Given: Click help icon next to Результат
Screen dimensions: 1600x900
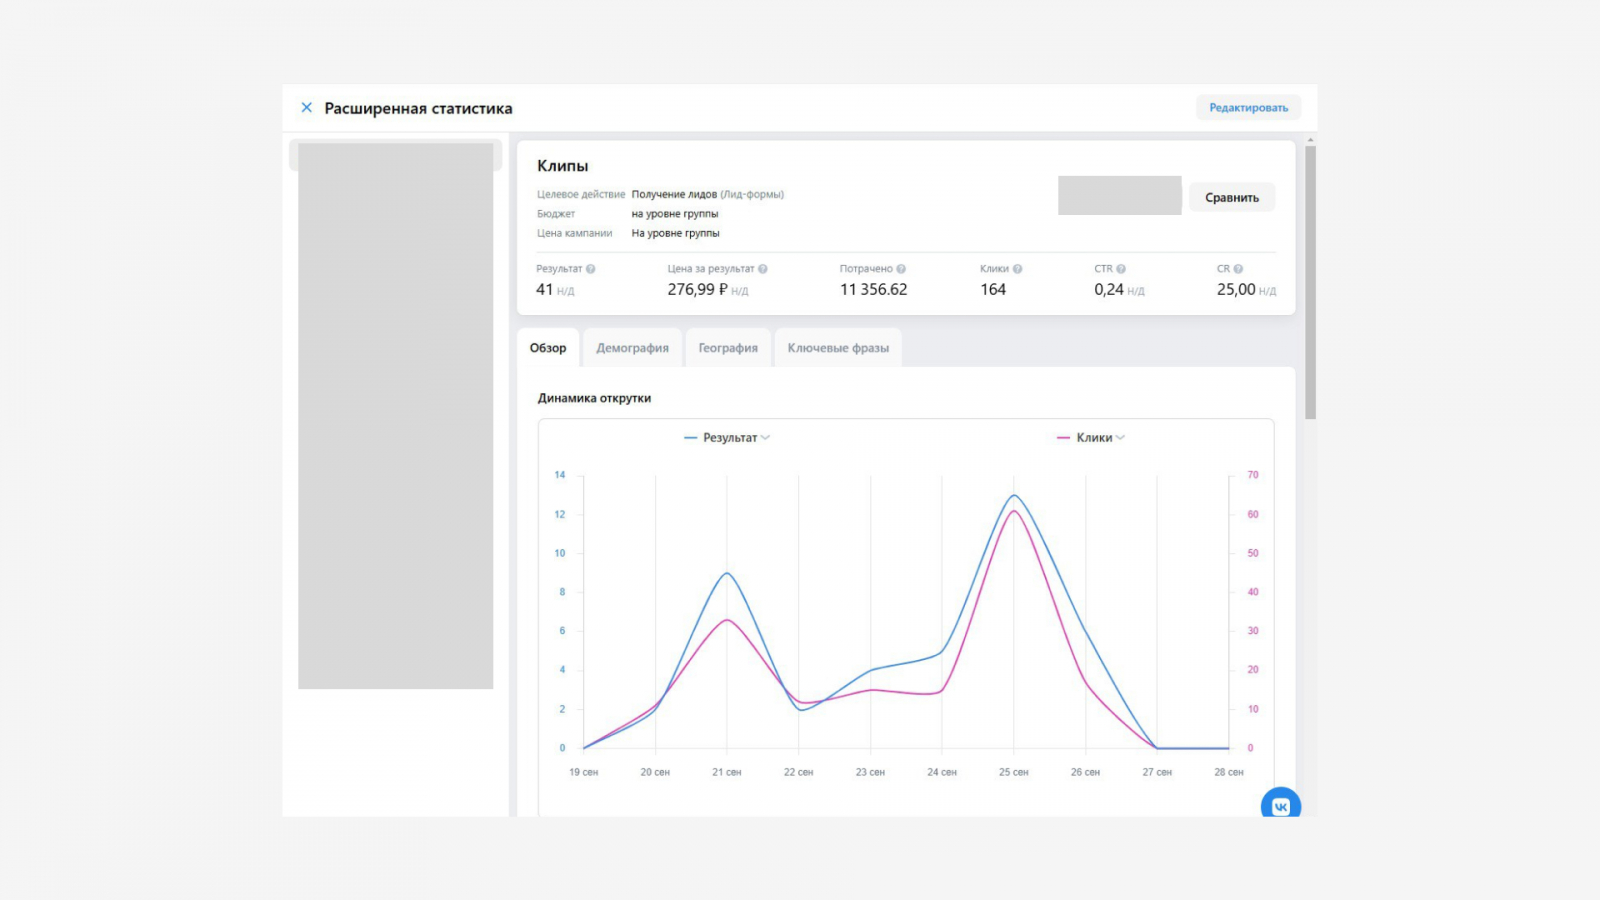Looking at the screenshot, I should (x=591, y=269).
